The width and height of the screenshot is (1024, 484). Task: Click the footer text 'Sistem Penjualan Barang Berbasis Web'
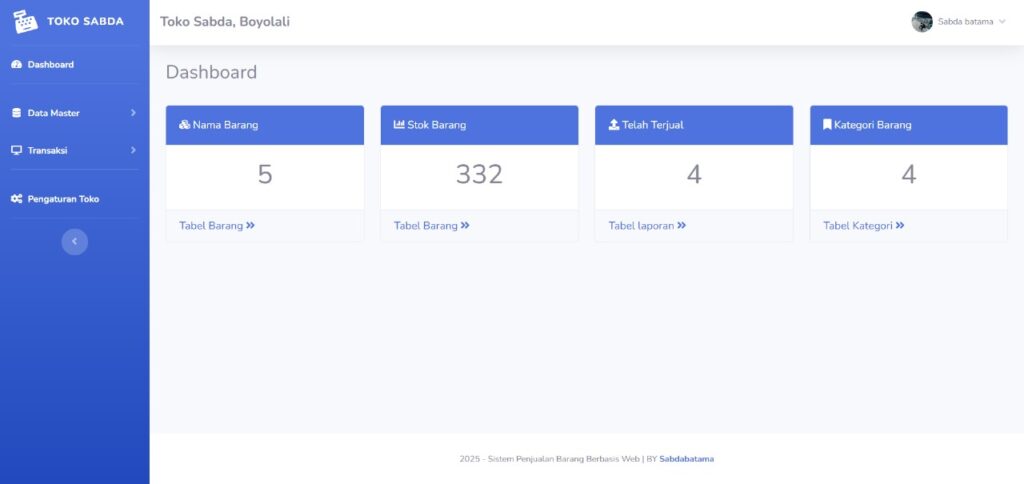point(564,459)
